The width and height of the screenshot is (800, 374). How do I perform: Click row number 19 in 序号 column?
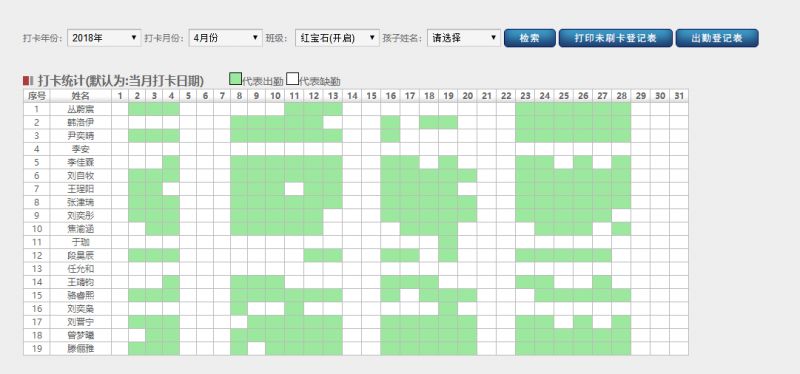click(37, 348)
